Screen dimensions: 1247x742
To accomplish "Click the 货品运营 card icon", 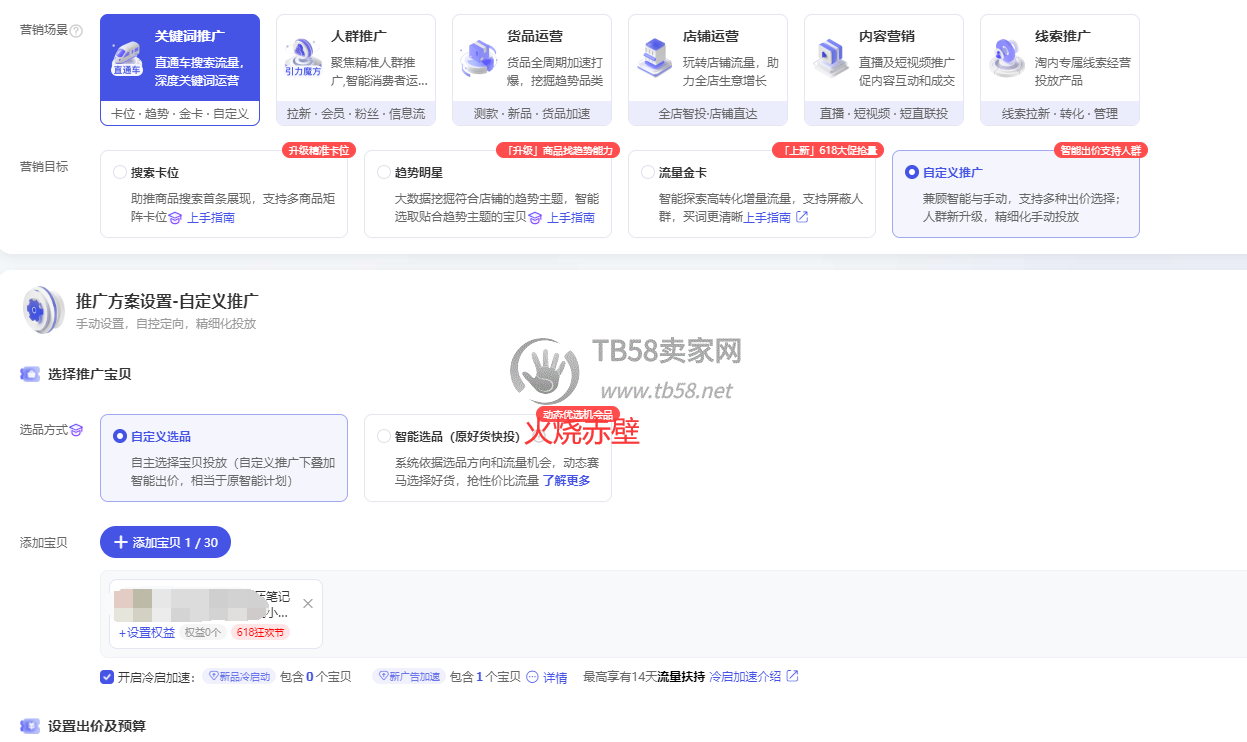I will pos(479,58).
